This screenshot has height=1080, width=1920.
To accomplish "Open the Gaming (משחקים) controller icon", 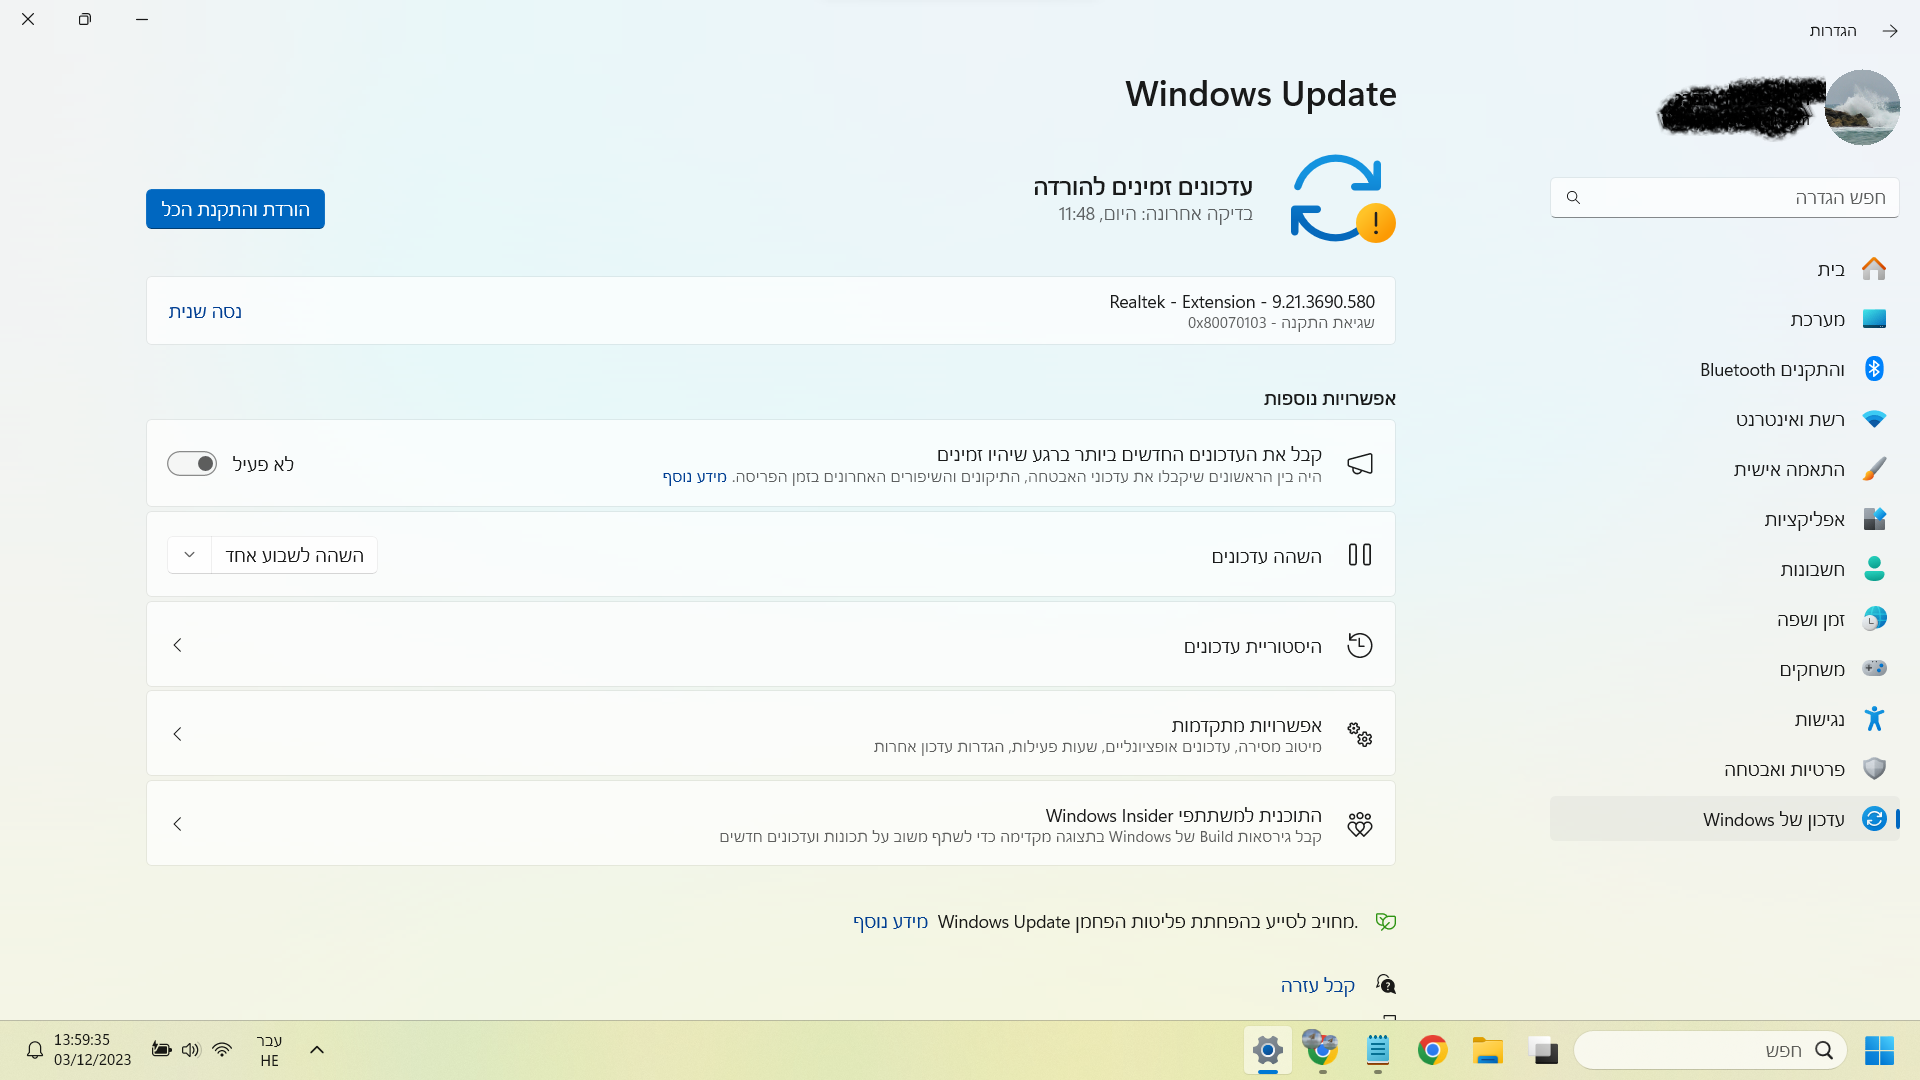I will pyautogui.click(x=1874, y=669).
